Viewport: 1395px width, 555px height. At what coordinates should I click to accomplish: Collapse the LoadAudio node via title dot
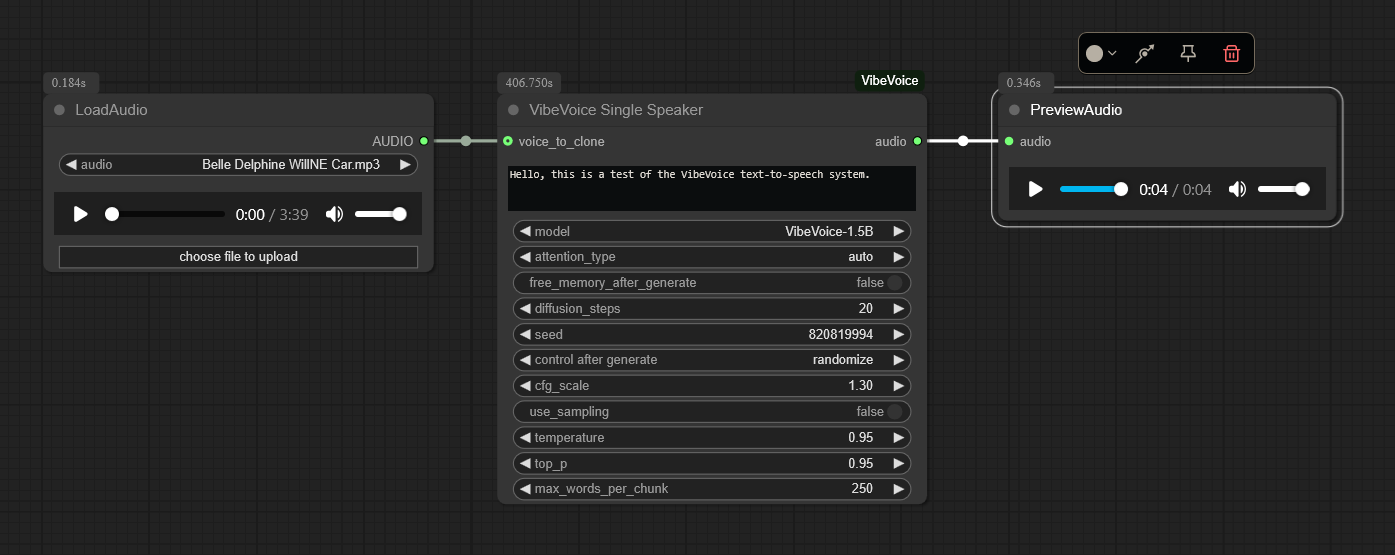[x=60, y=110]
